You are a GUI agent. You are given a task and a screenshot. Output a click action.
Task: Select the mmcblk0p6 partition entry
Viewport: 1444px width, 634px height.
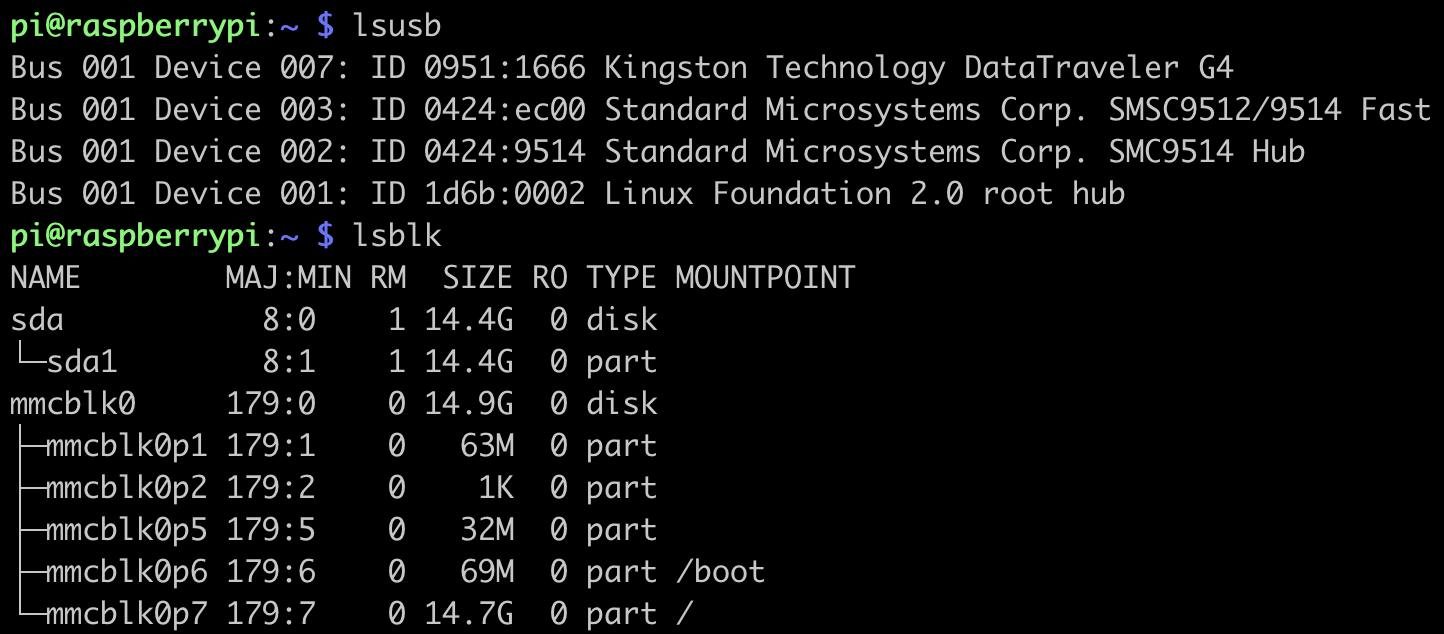tap(126, 572)
